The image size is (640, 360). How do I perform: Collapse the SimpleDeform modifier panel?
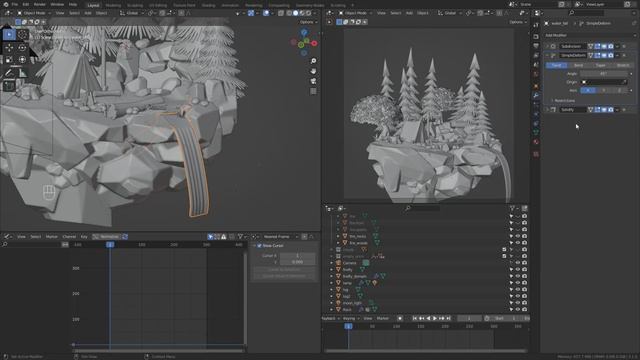pos(547,56)
